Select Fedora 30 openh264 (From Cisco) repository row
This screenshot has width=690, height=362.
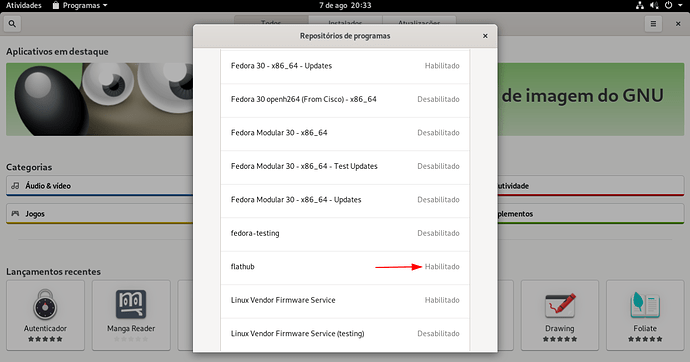(345, 99)
